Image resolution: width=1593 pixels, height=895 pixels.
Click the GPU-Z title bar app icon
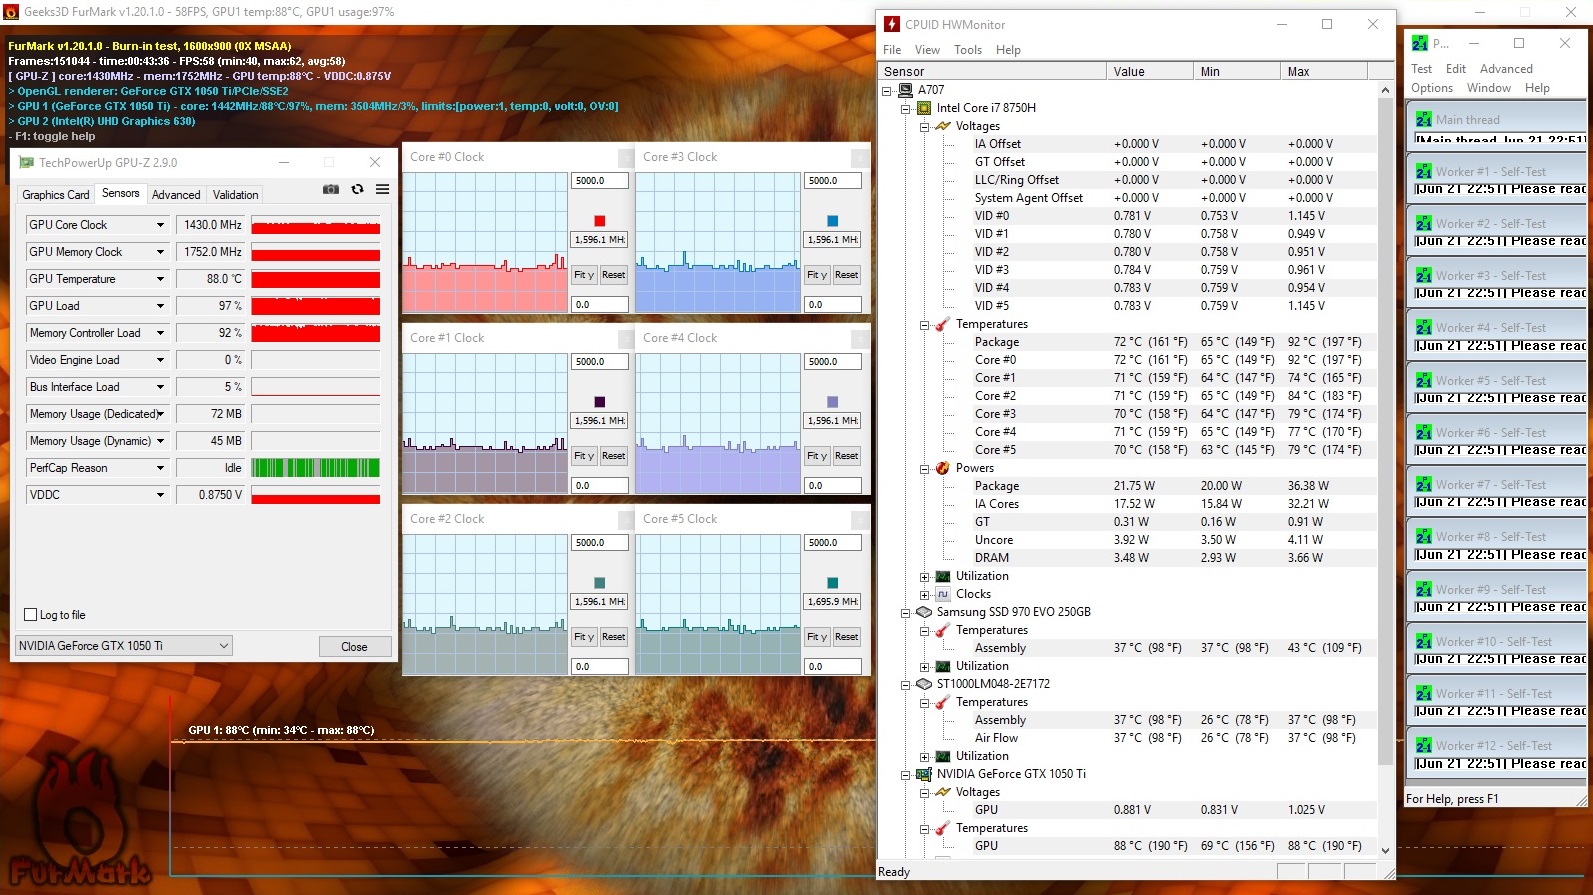pyautogui.click(x=27, y=162)
